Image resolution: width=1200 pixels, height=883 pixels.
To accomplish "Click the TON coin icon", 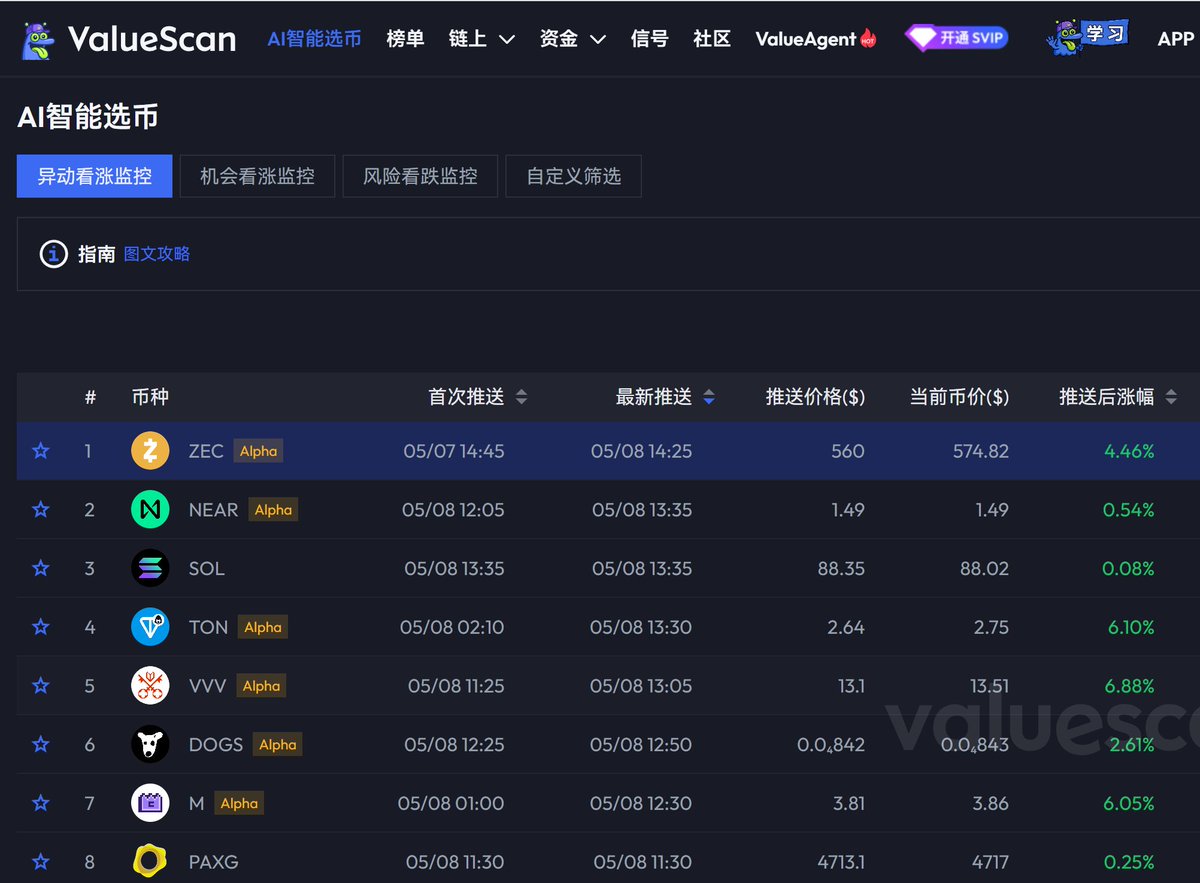I will pos(150,627).
